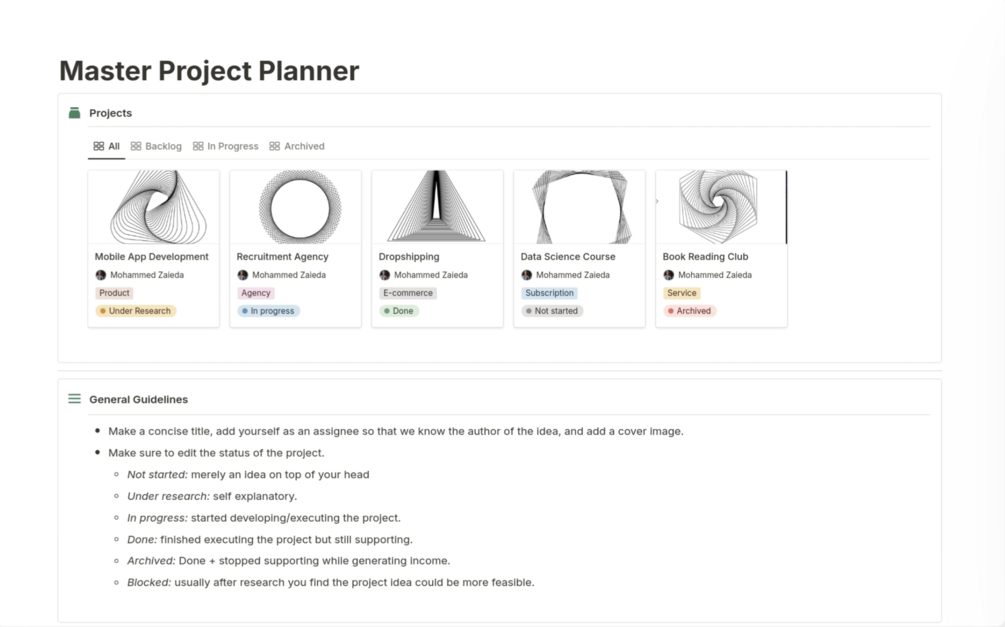Switch to the Backlog view
The image size is (1005, 627).
(x=163, y=146)
